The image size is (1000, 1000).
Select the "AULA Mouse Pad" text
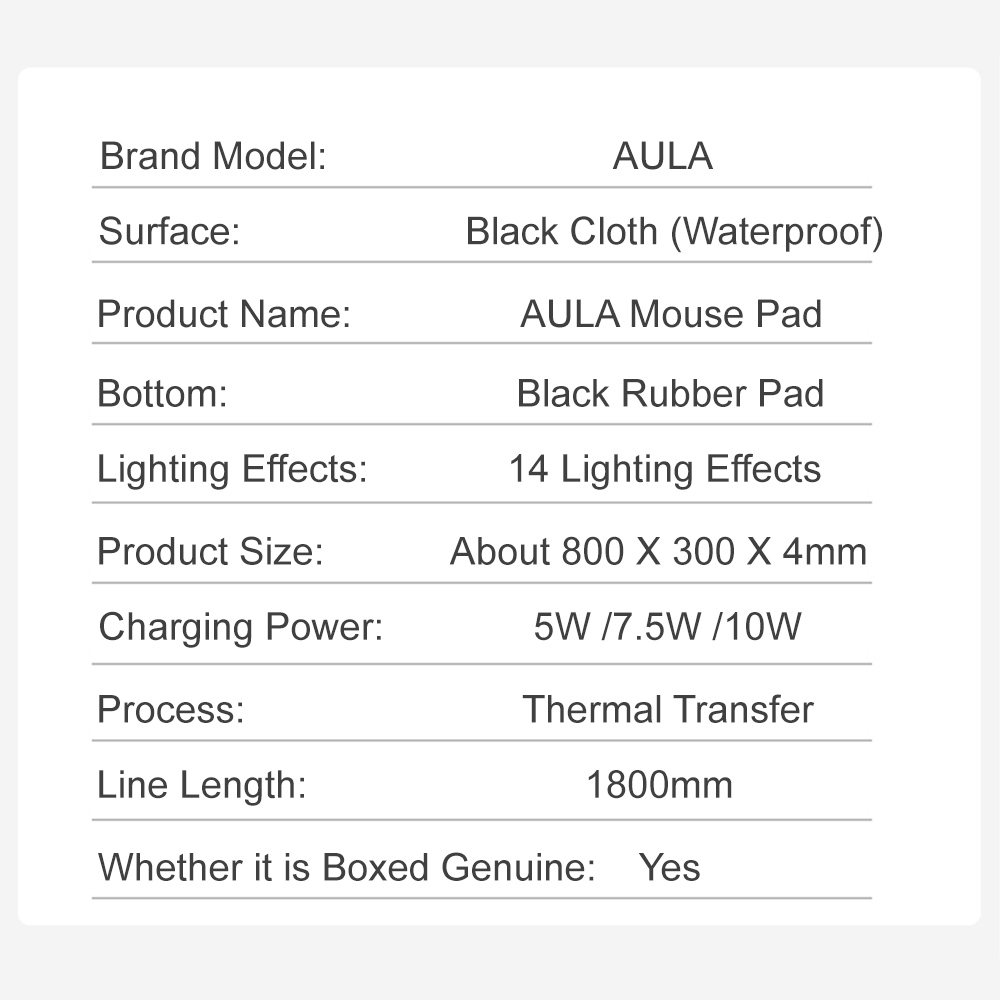point(671,315)
